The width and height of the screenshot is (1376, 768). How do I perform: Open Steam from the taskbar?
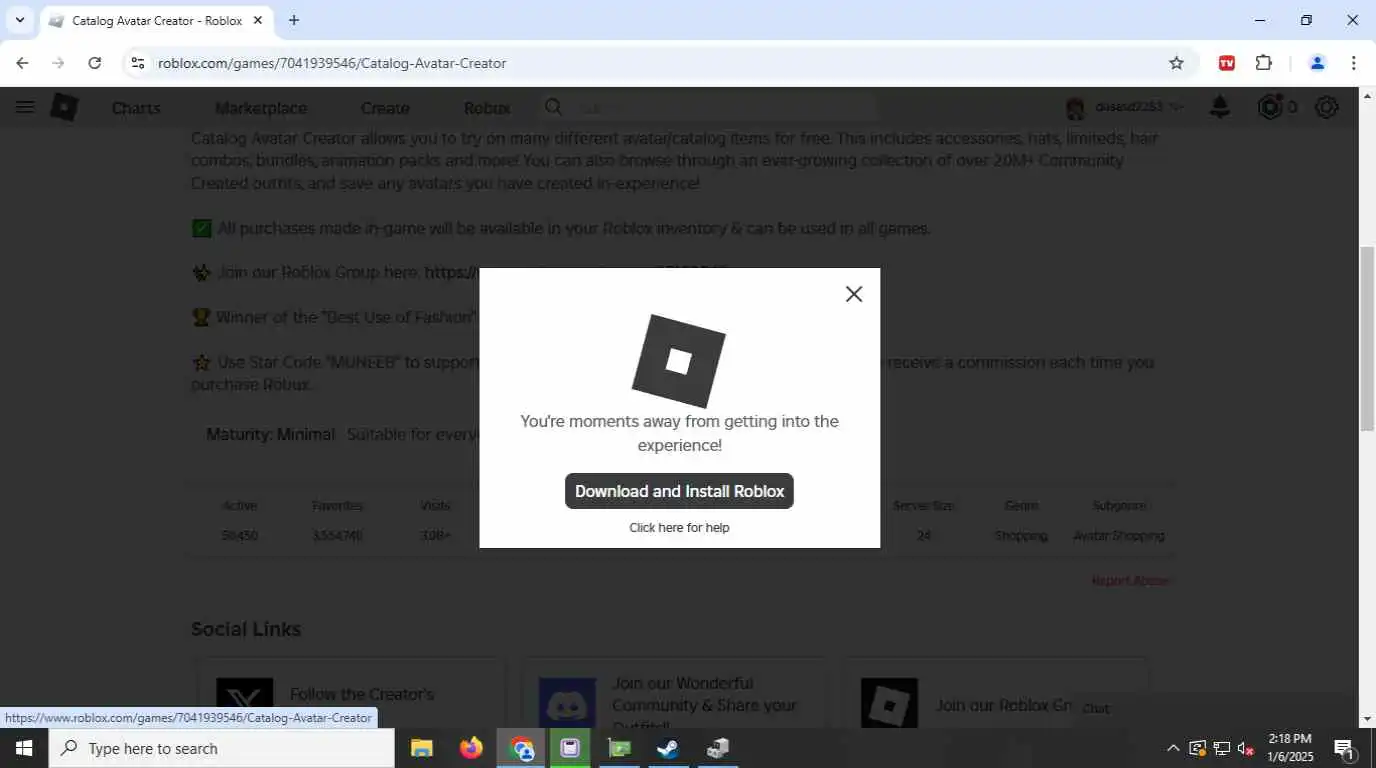click(668, 748)
